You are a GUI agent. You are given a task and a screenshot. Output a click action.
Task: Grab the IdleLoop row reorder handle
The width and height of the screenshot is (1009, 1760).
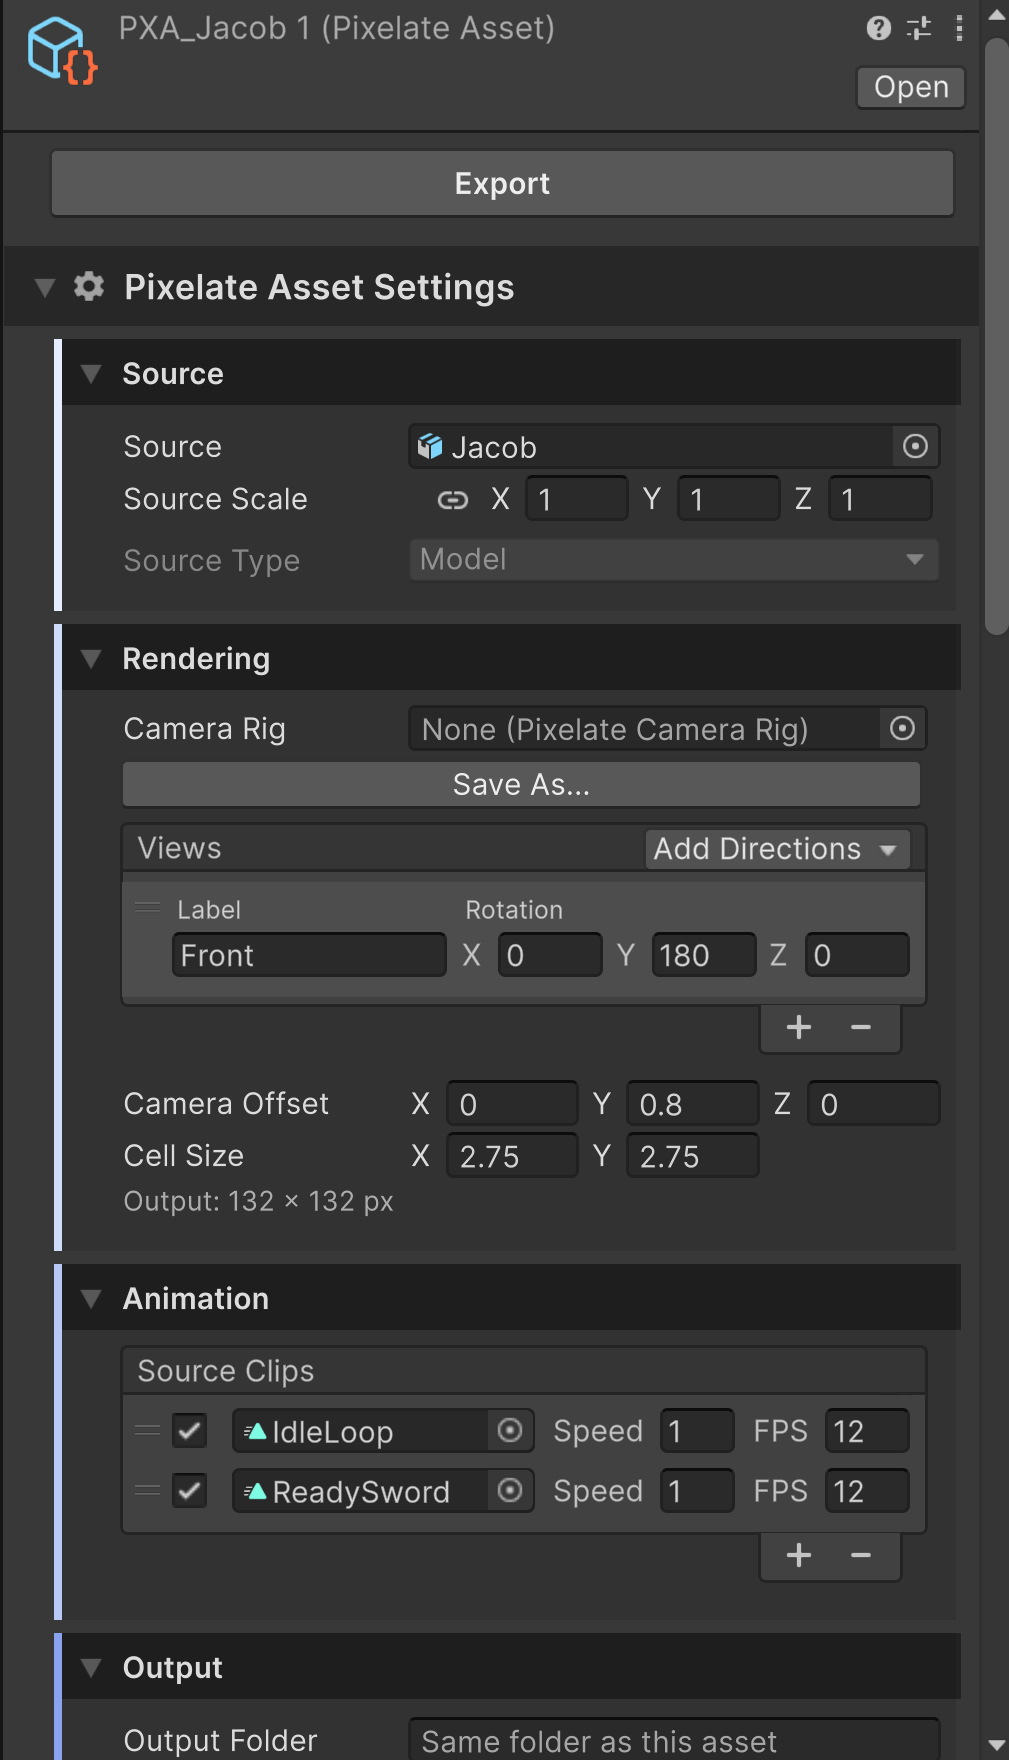[x=148, y=1431]
